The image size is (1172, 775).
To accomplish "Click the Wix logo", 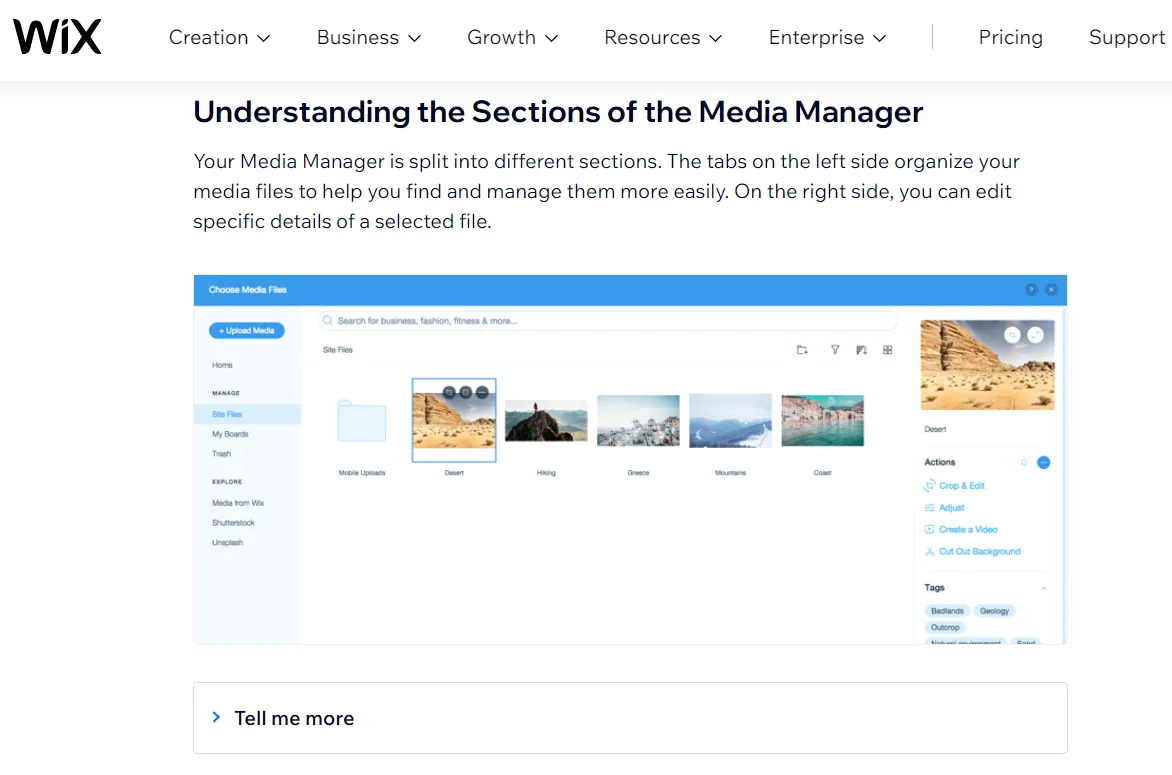I will point(57,38).
